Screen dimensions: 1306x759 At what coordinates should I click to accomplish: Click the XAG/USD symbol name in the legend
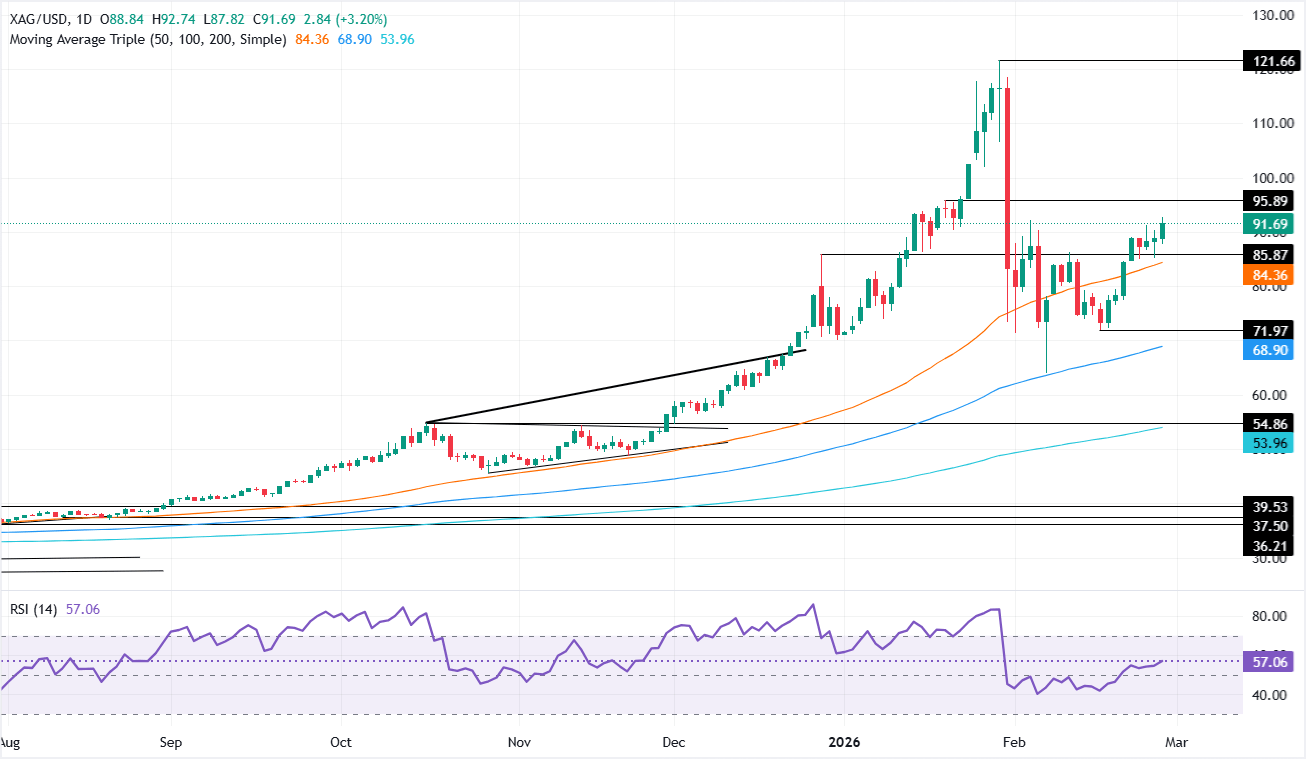35,17
